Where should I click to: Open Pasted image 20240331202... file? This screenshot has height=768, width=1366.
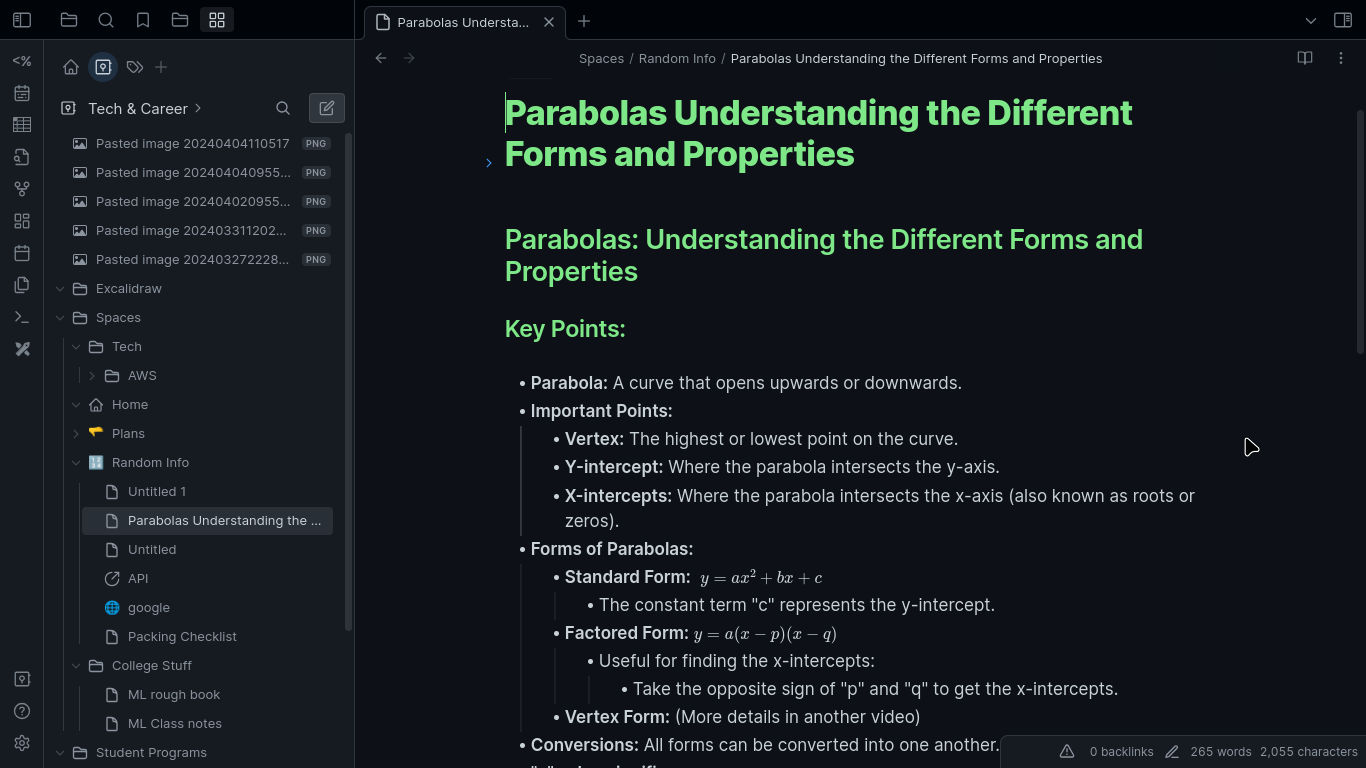tap(191, 231)
